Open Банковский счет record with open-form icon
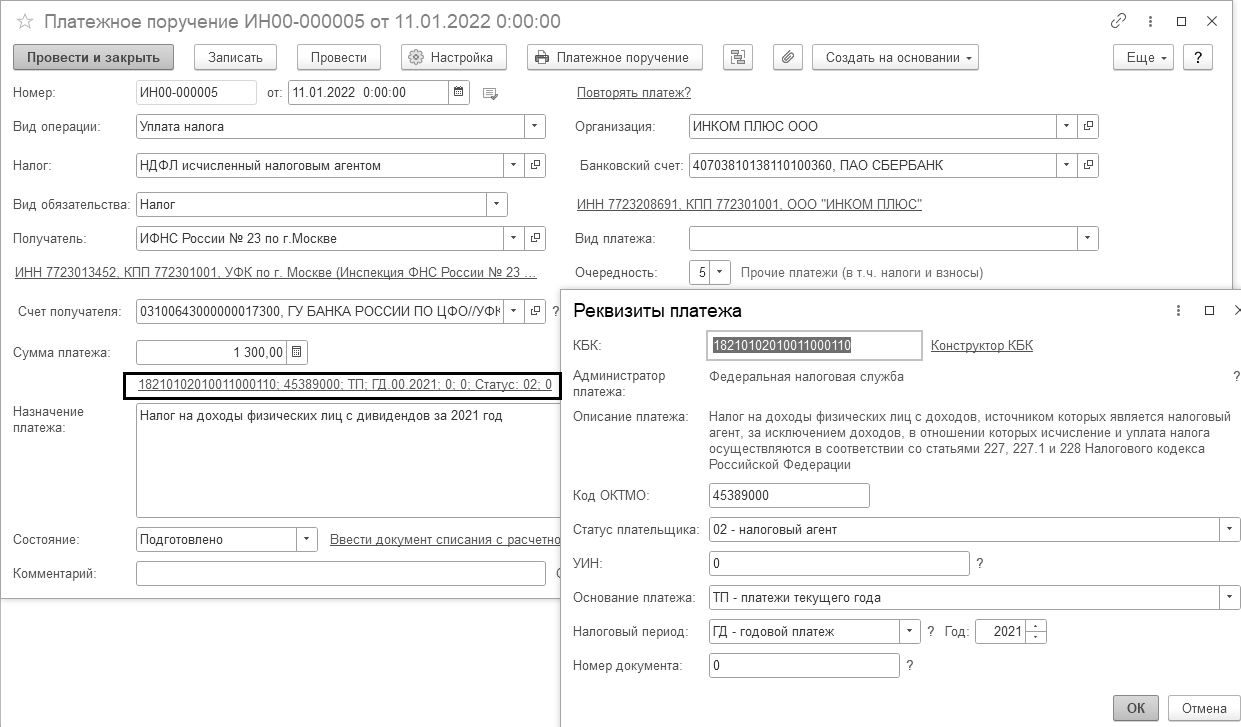This screenshot has width=1241, height=727. coord(1089,165)
